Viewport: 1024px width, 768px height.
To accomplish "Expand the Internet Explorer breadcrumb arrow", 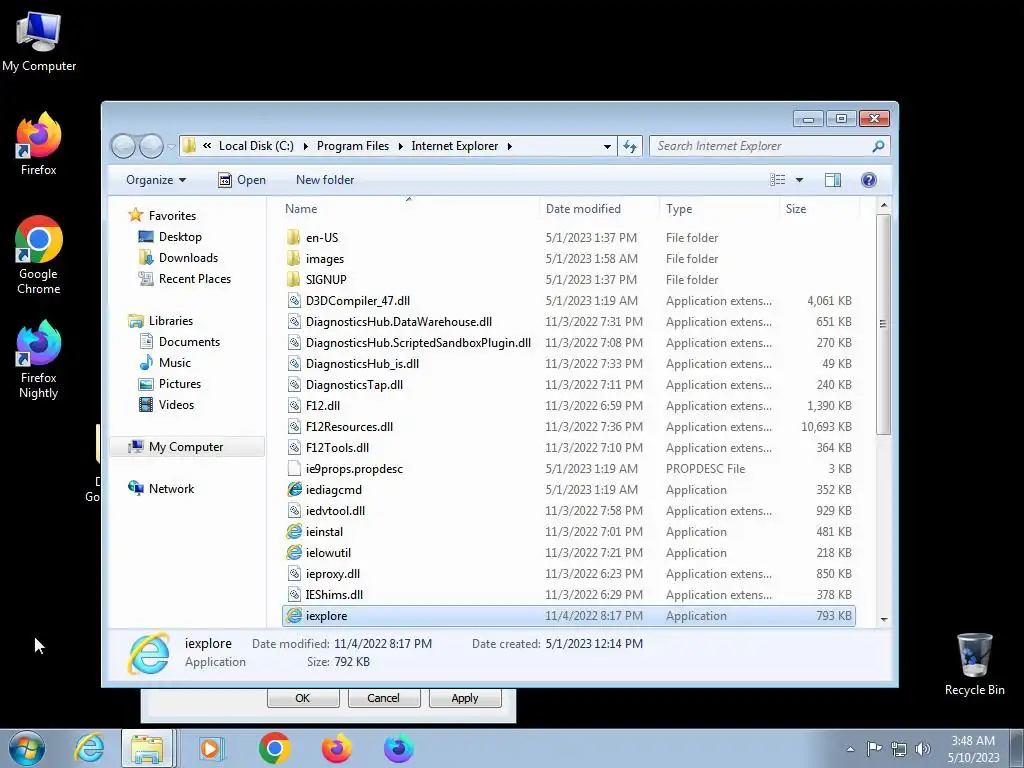I will coord(509,146).
